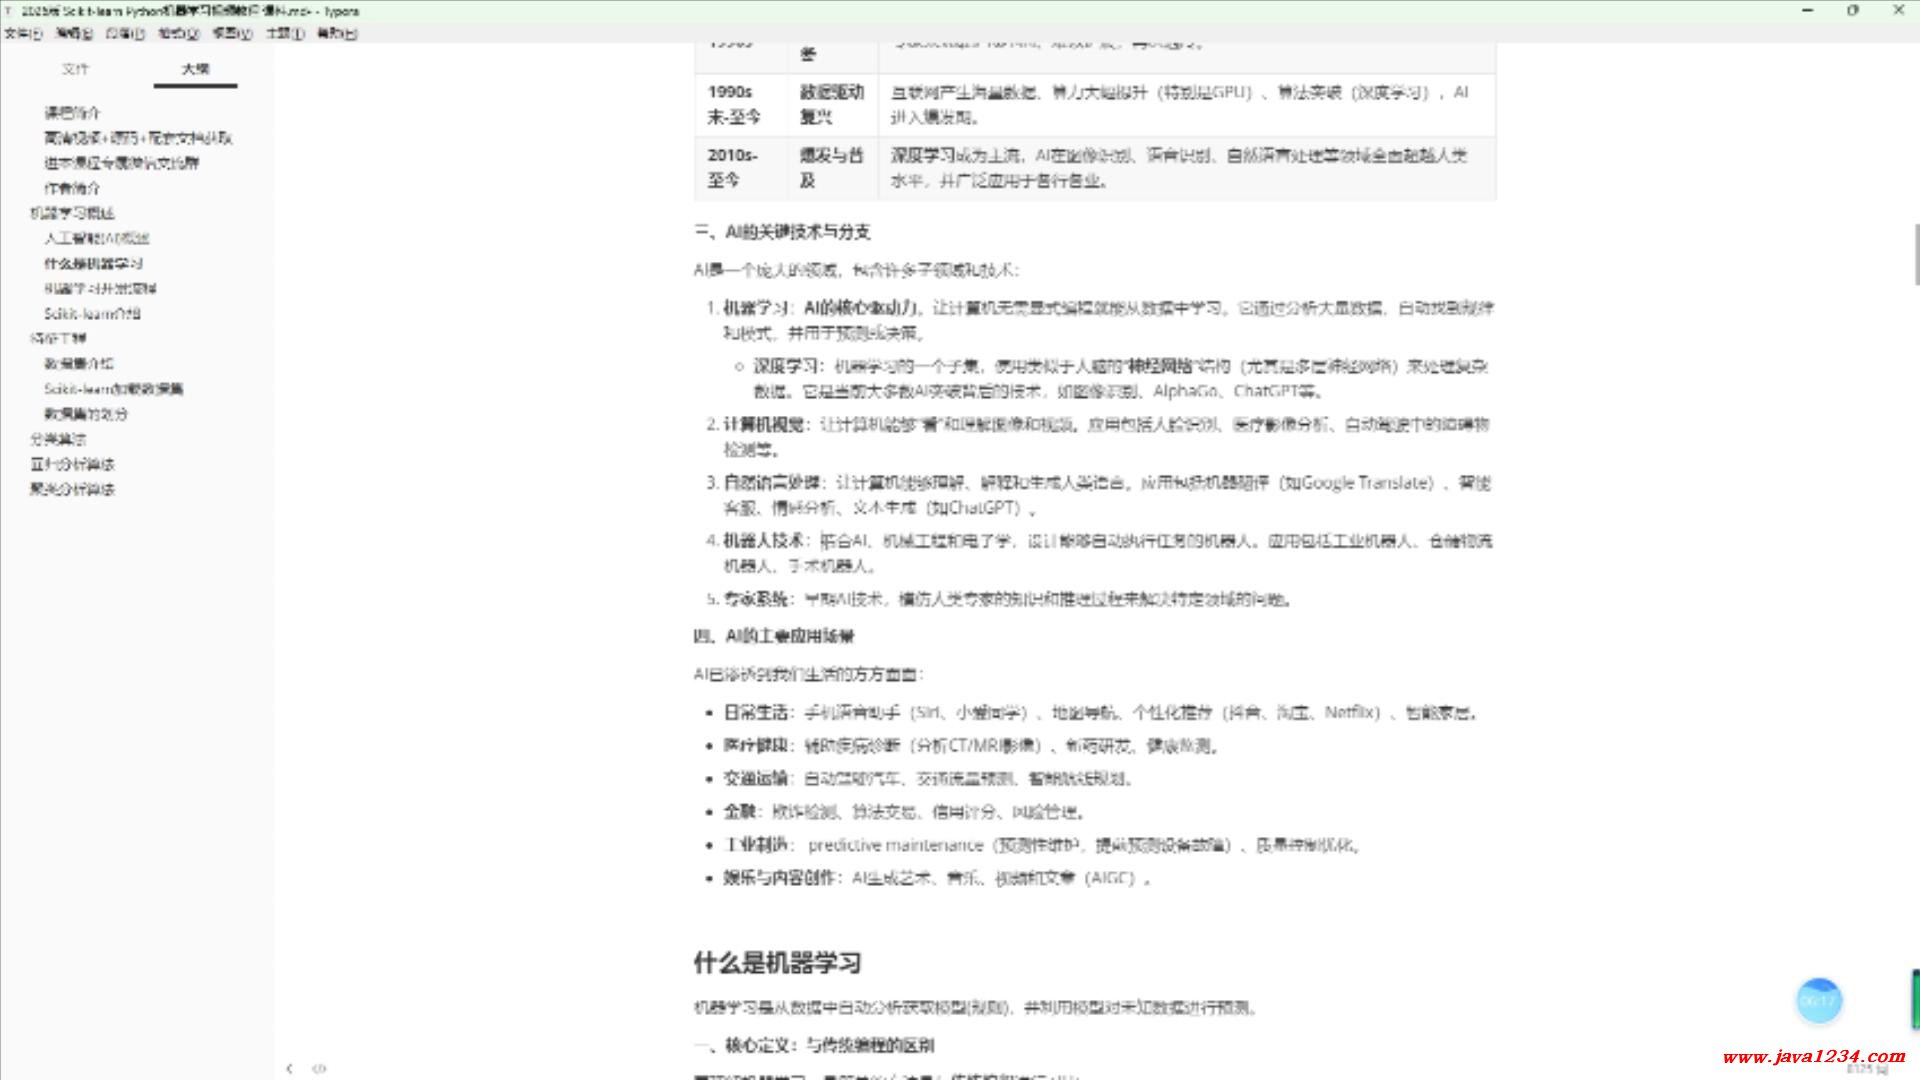This screenshot has height=1080, width=1920.
Task: Toggle source code mode icon
Action: pos(319,1068)
